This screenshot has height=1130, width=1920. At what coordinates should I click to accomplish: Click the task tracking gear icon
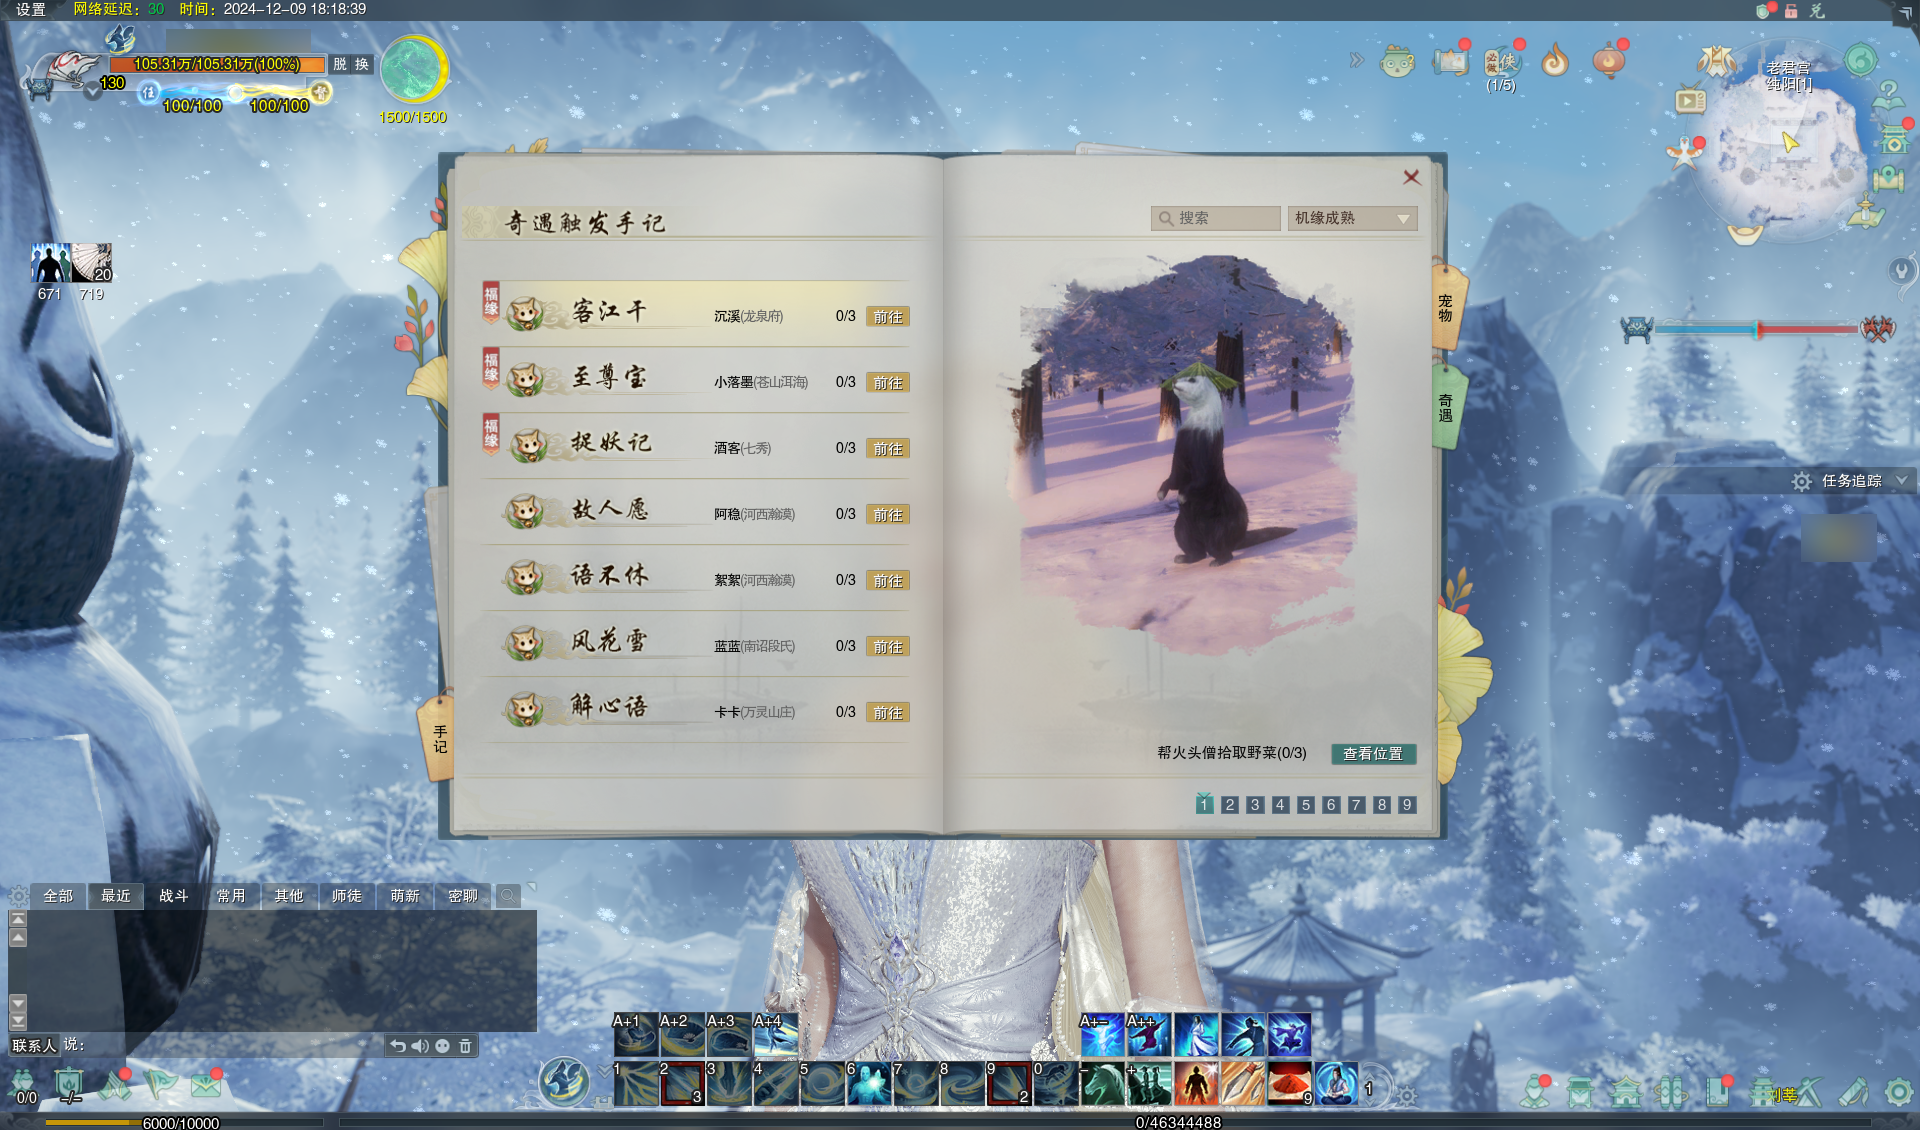(1802, 481)
